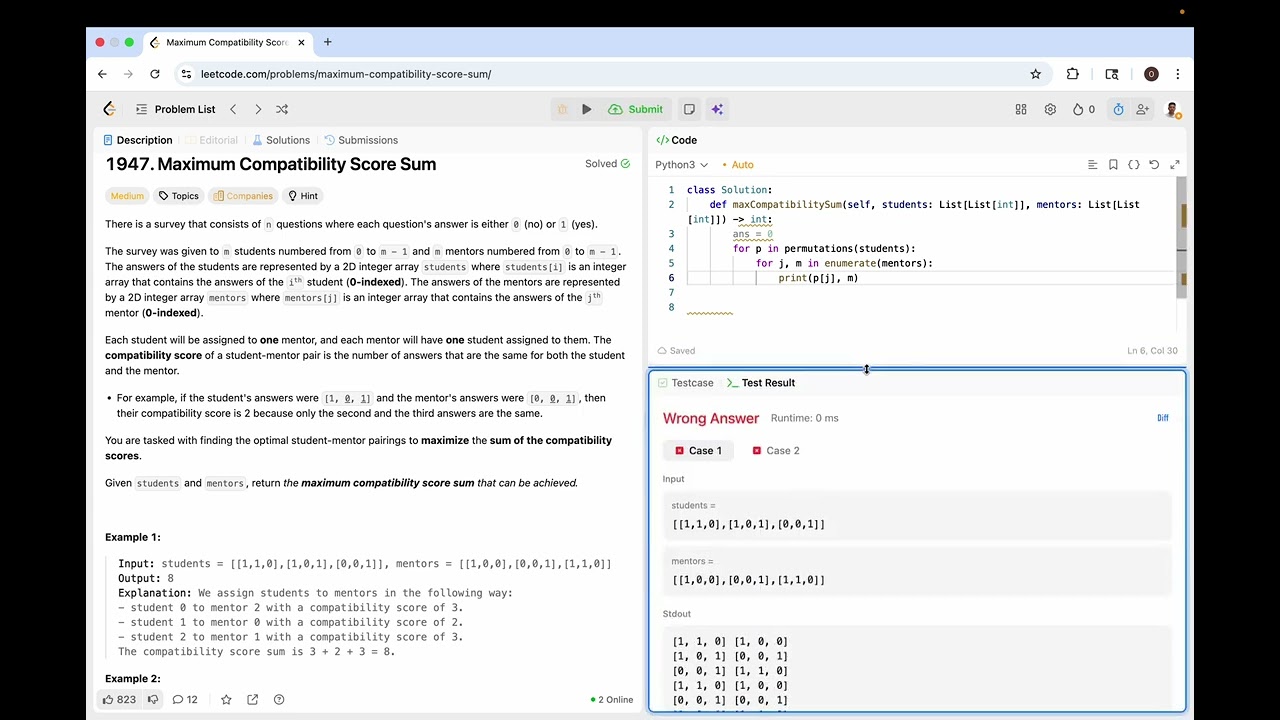Click the editor vertical scrollbar

tap(1181, 237)
